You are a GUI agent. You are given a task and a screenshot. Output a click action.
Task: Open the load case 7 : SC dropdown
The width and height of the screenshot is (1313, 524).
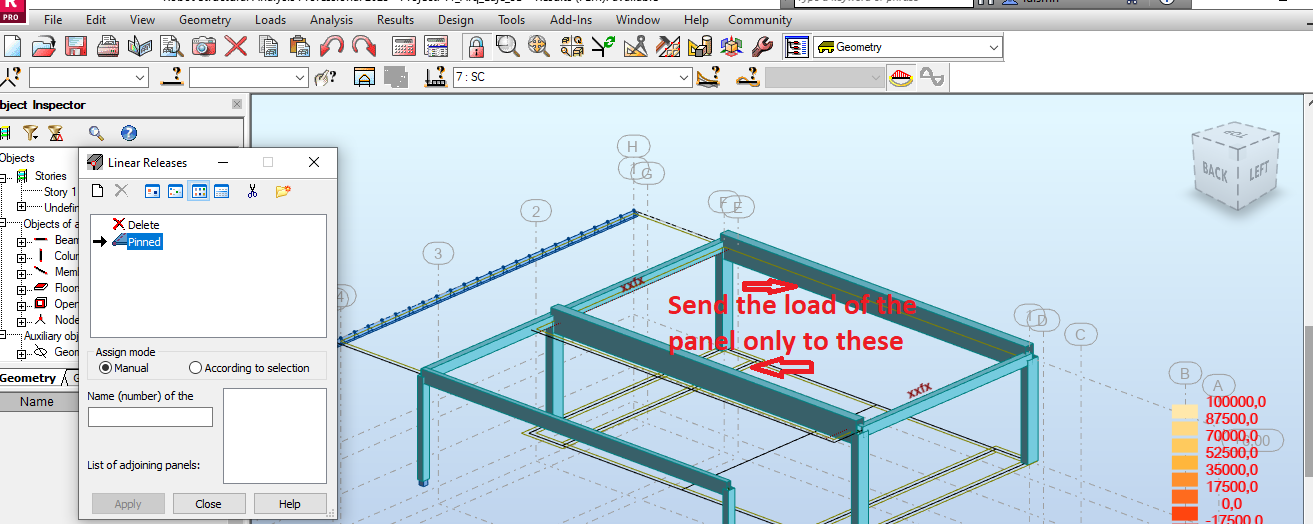tap(684, 77)
